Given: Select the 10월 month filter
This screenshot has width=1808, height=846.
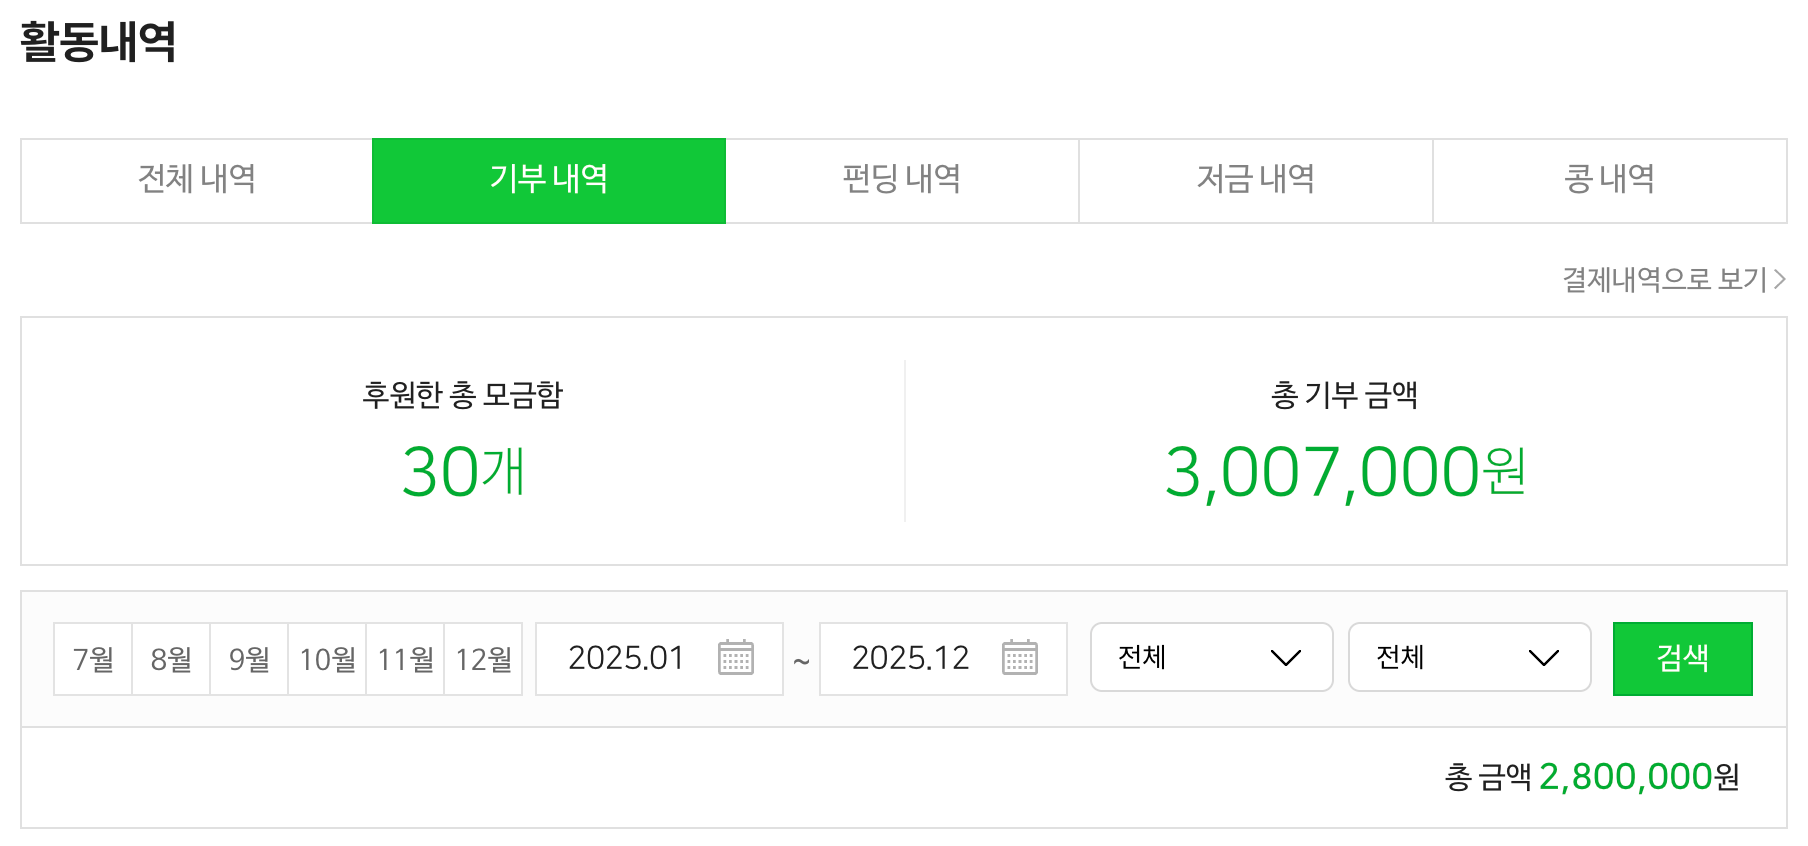Looking at the screenshot, I should pos(327,659).
